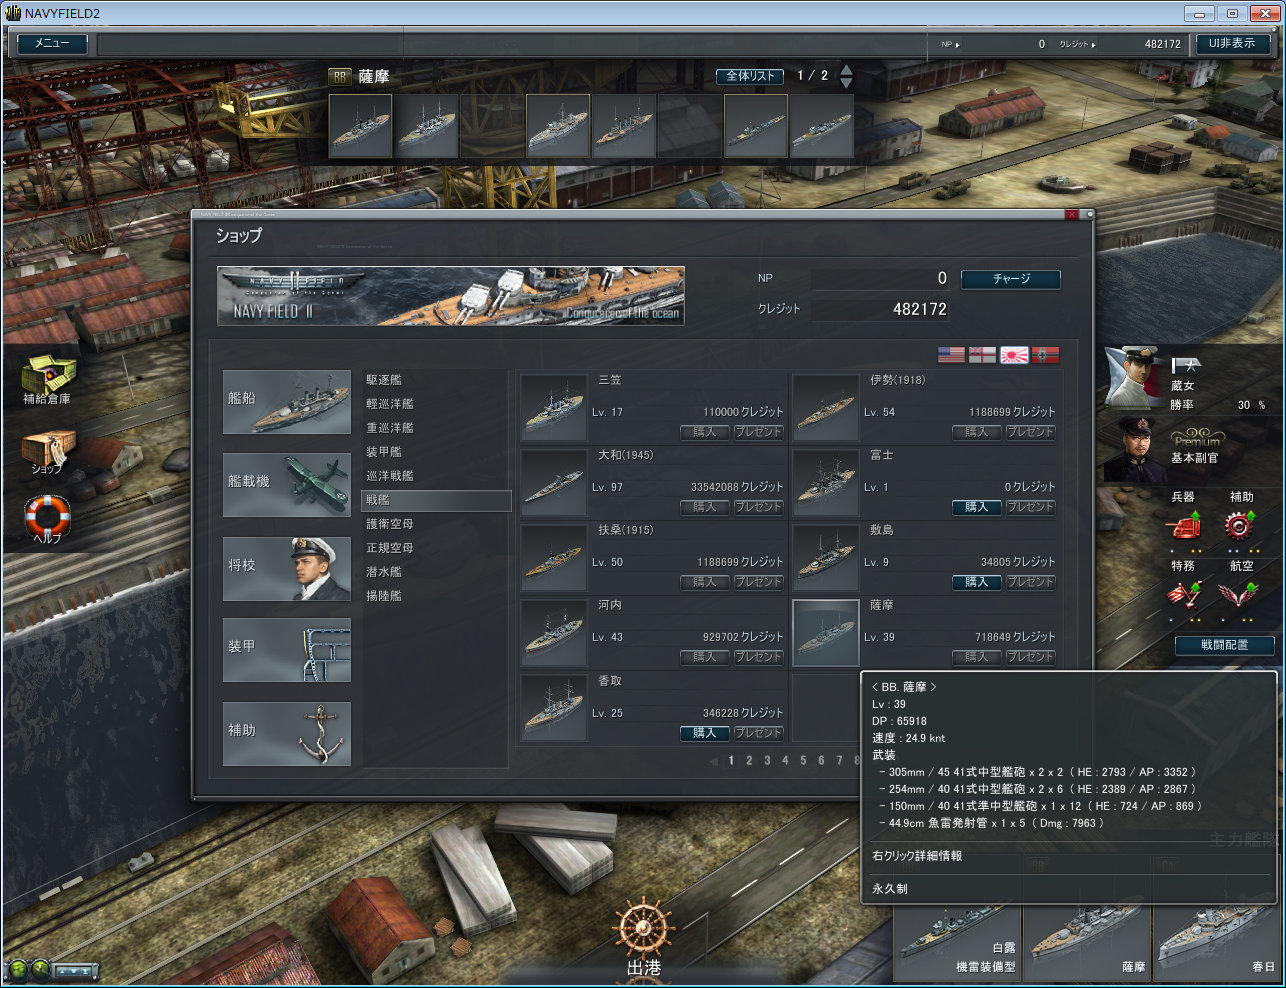
Task: Open the メニュー dropdown menu
Action: tap(52, 44)
